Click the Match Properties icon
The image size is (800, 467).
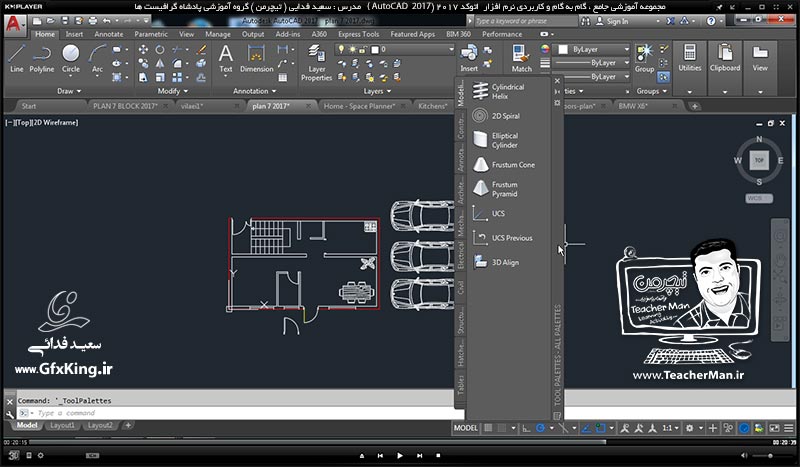(521, 58)
